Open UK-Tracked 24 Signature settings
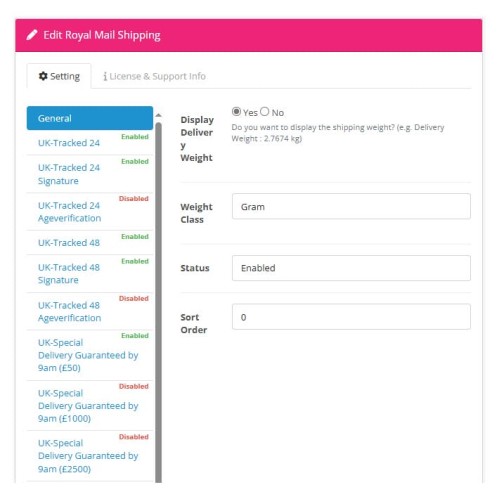 pos(90,174)
